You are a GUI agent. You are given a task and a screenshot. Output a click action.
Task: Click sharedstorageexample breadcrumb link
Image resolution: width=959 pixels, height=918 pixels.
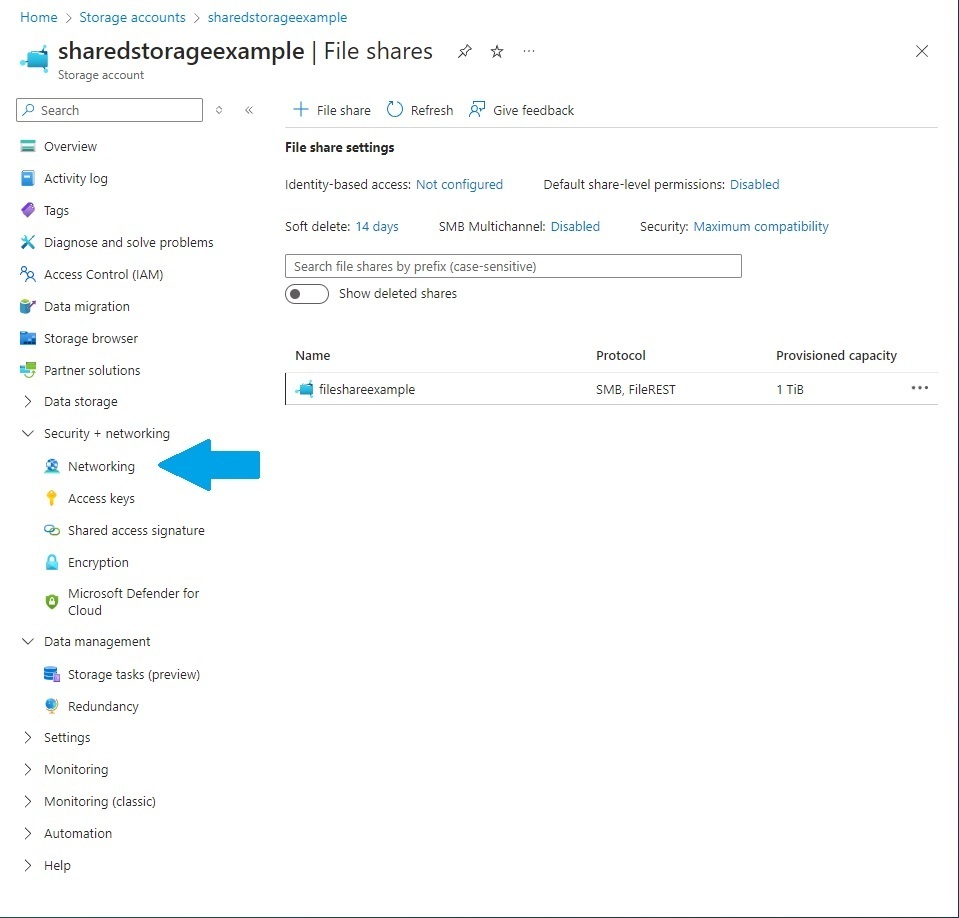tap(277, 17)
